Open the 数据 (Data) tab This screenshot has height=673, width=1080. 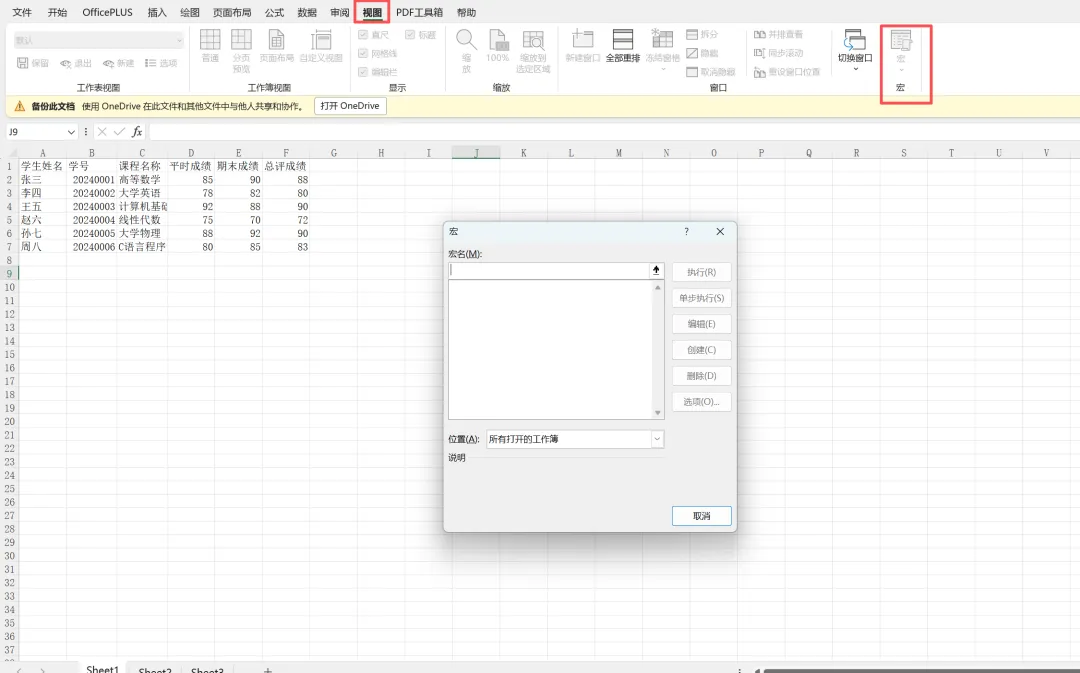point(307,12)
